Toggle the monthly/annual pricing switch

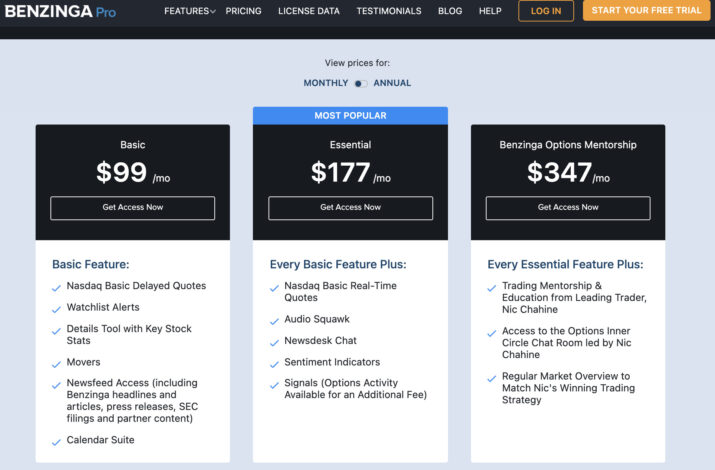coord(361,83)
